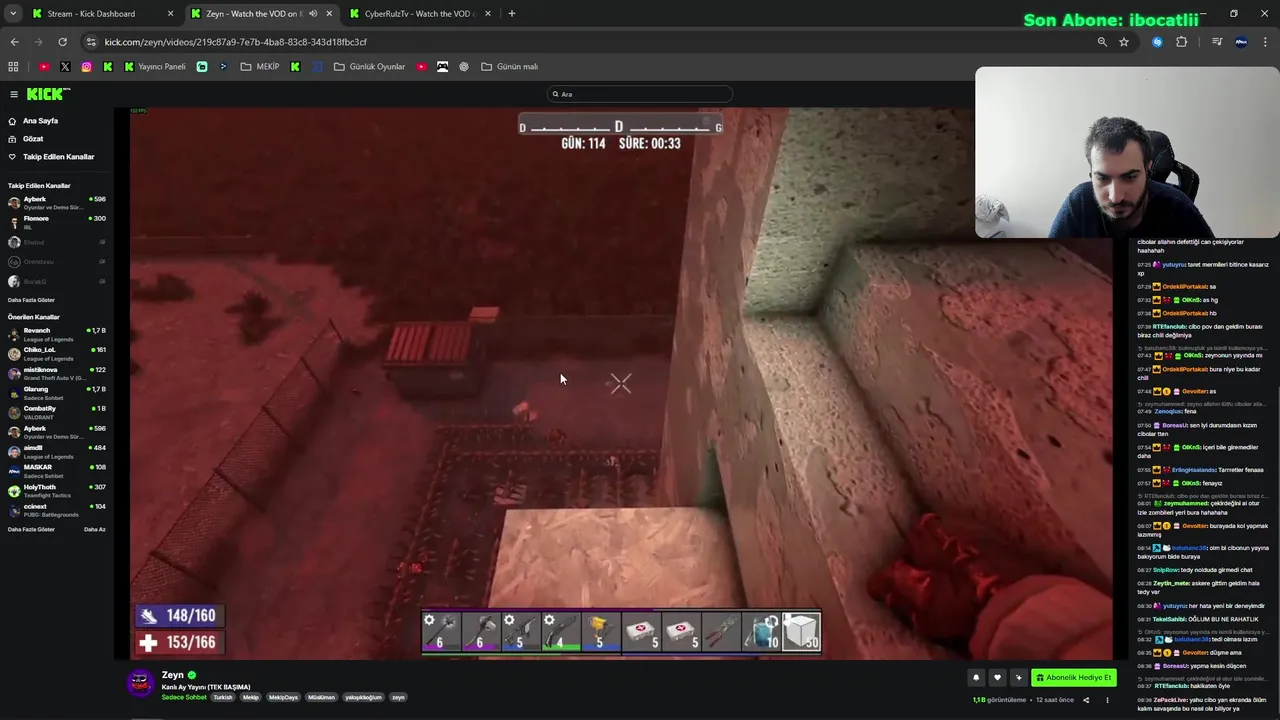1280x720 pixels.
Task: Open the browser three-dot menu
Action: click(x=1266, y=42)
